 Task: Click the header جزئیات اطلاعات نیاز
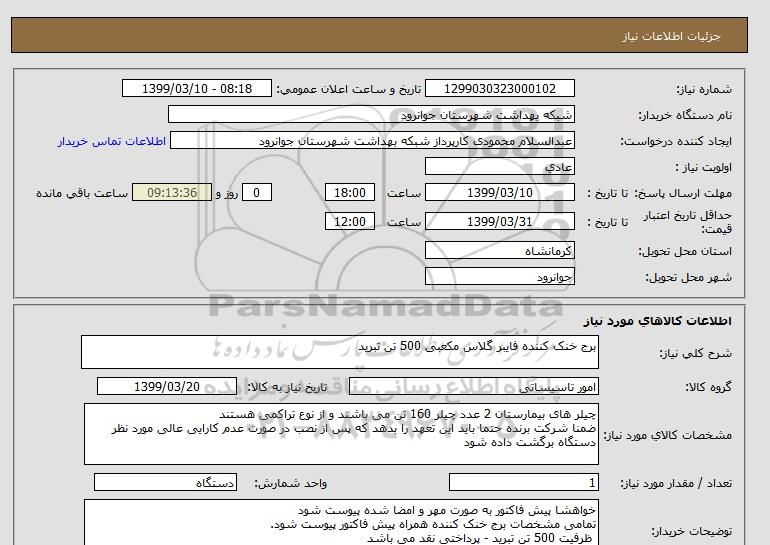pyautogui.click(x=671, y=36)
